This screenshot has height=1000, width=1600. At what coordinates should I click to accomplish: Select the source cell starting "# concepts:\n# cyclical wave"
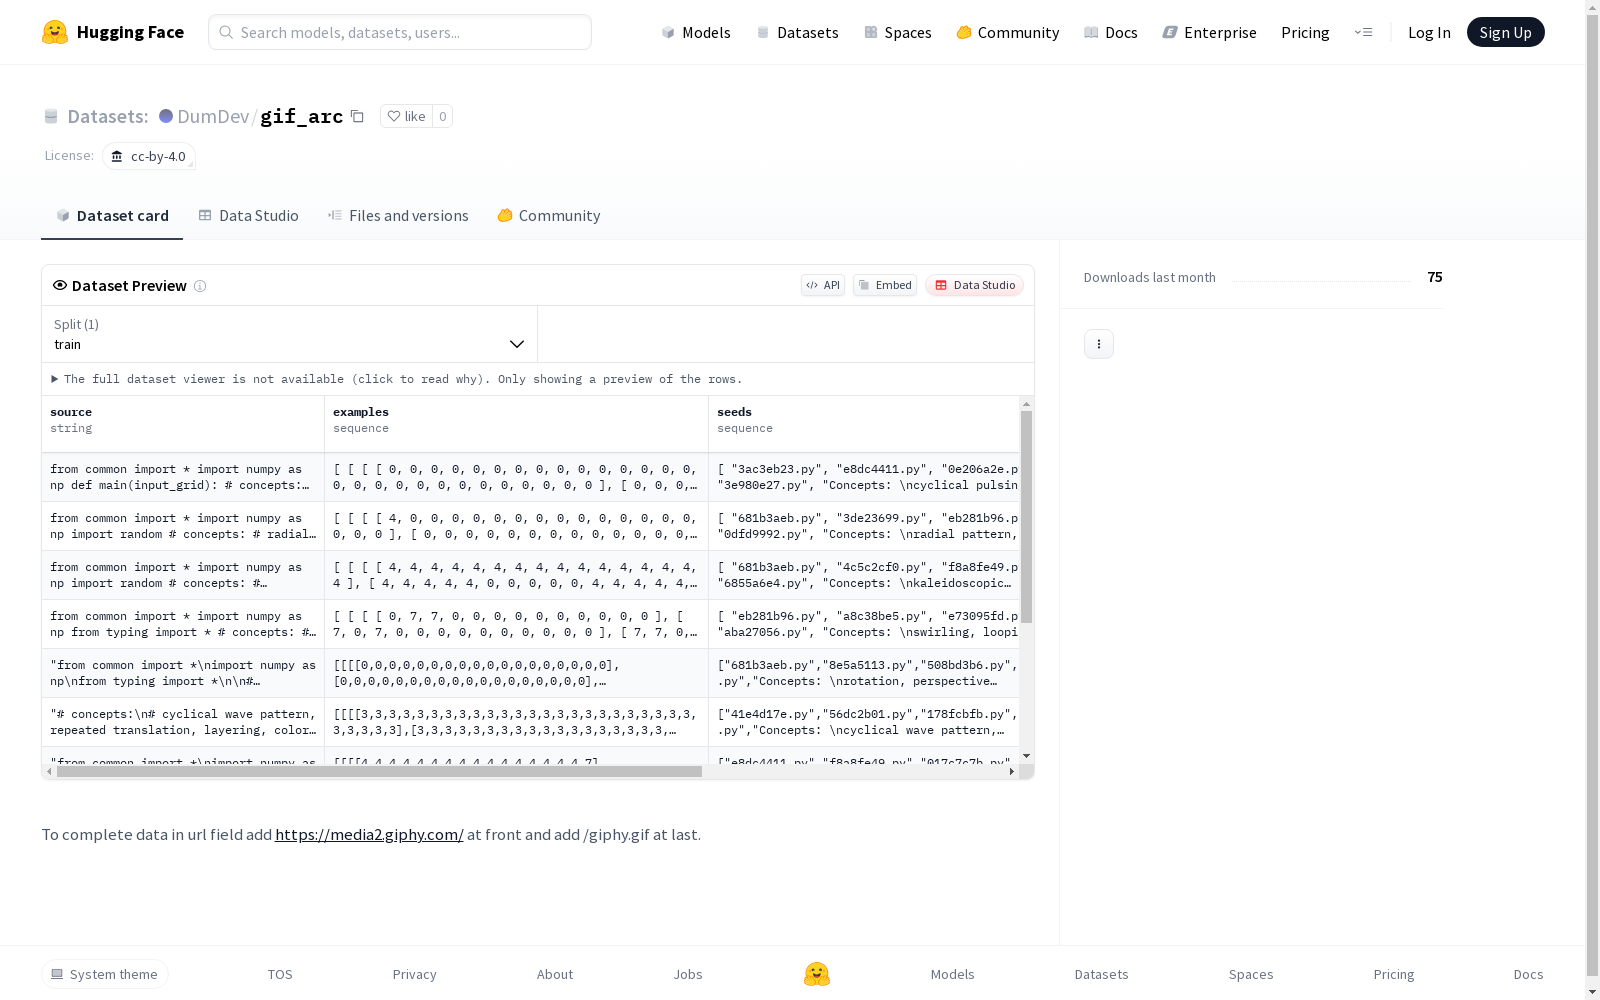pyautogui.click(x=183, y=722)
